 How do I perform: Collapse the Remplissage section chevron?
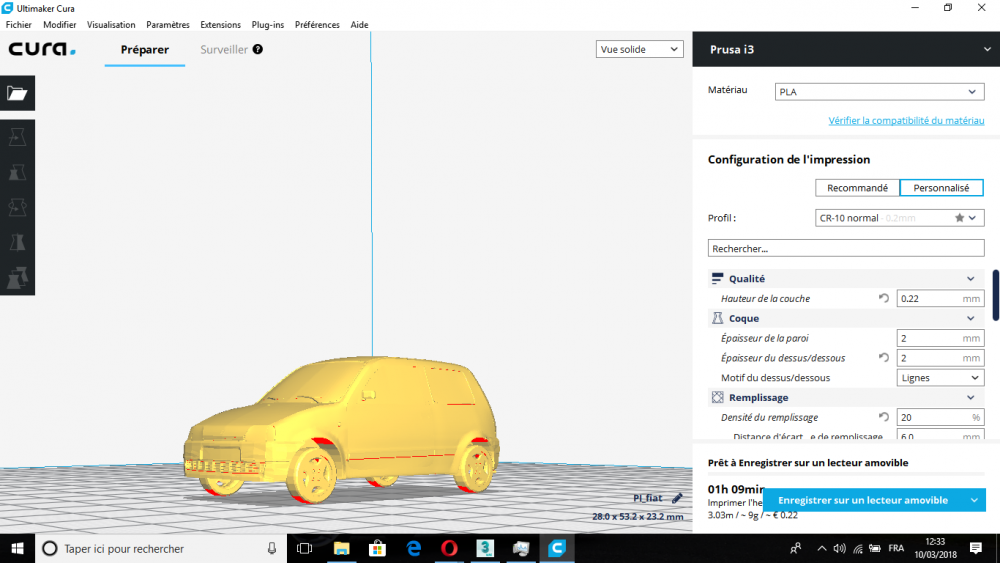pyautogui.click(x=971, y=397)
